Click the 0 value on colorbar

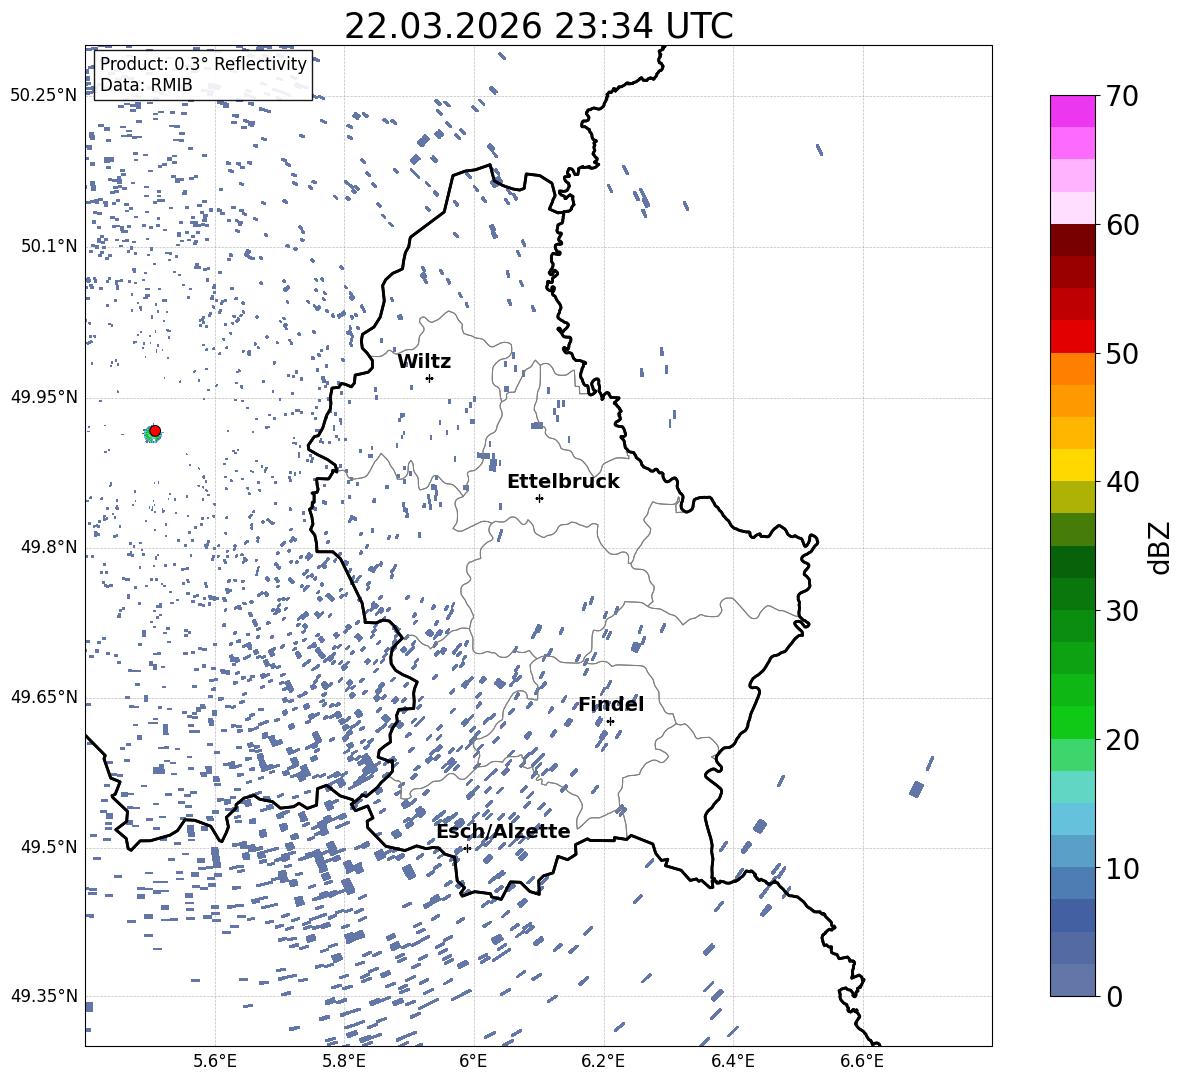(x=1114, y=996)
